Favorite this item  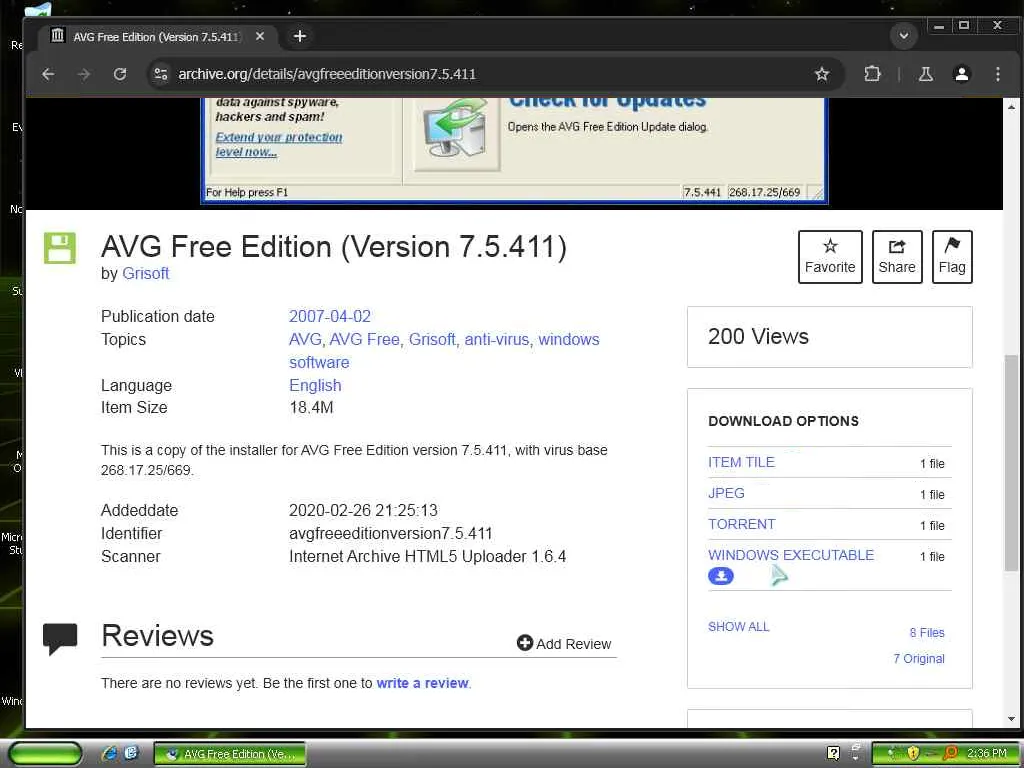(830, 257)
